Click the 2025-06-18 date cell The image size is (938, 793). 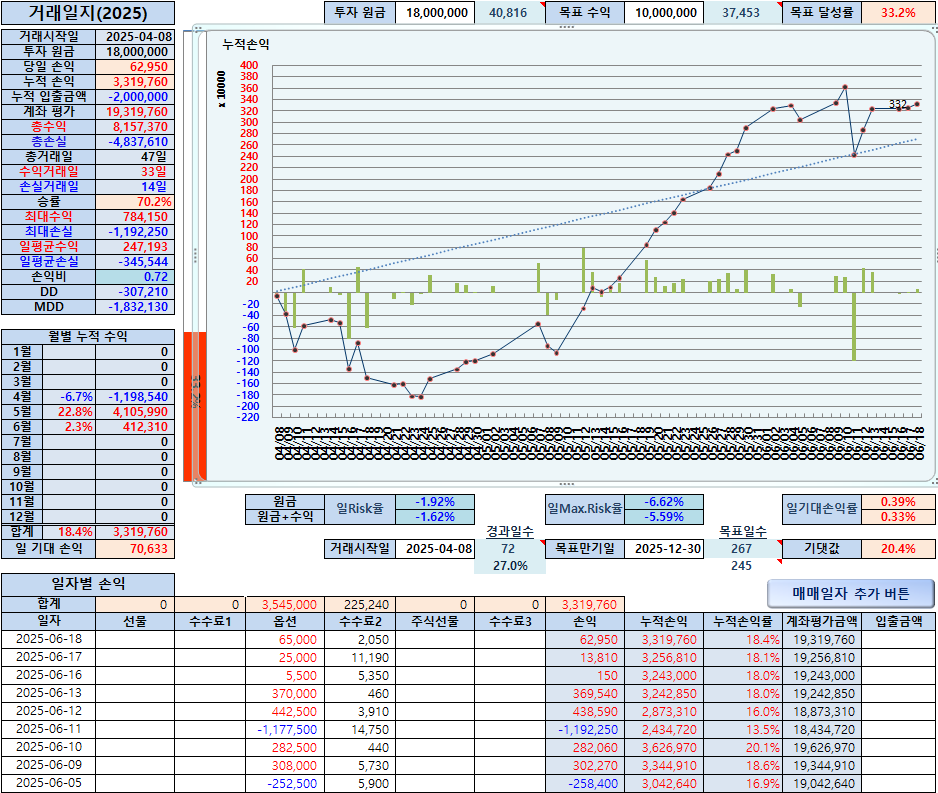click(x=48, y=639)
